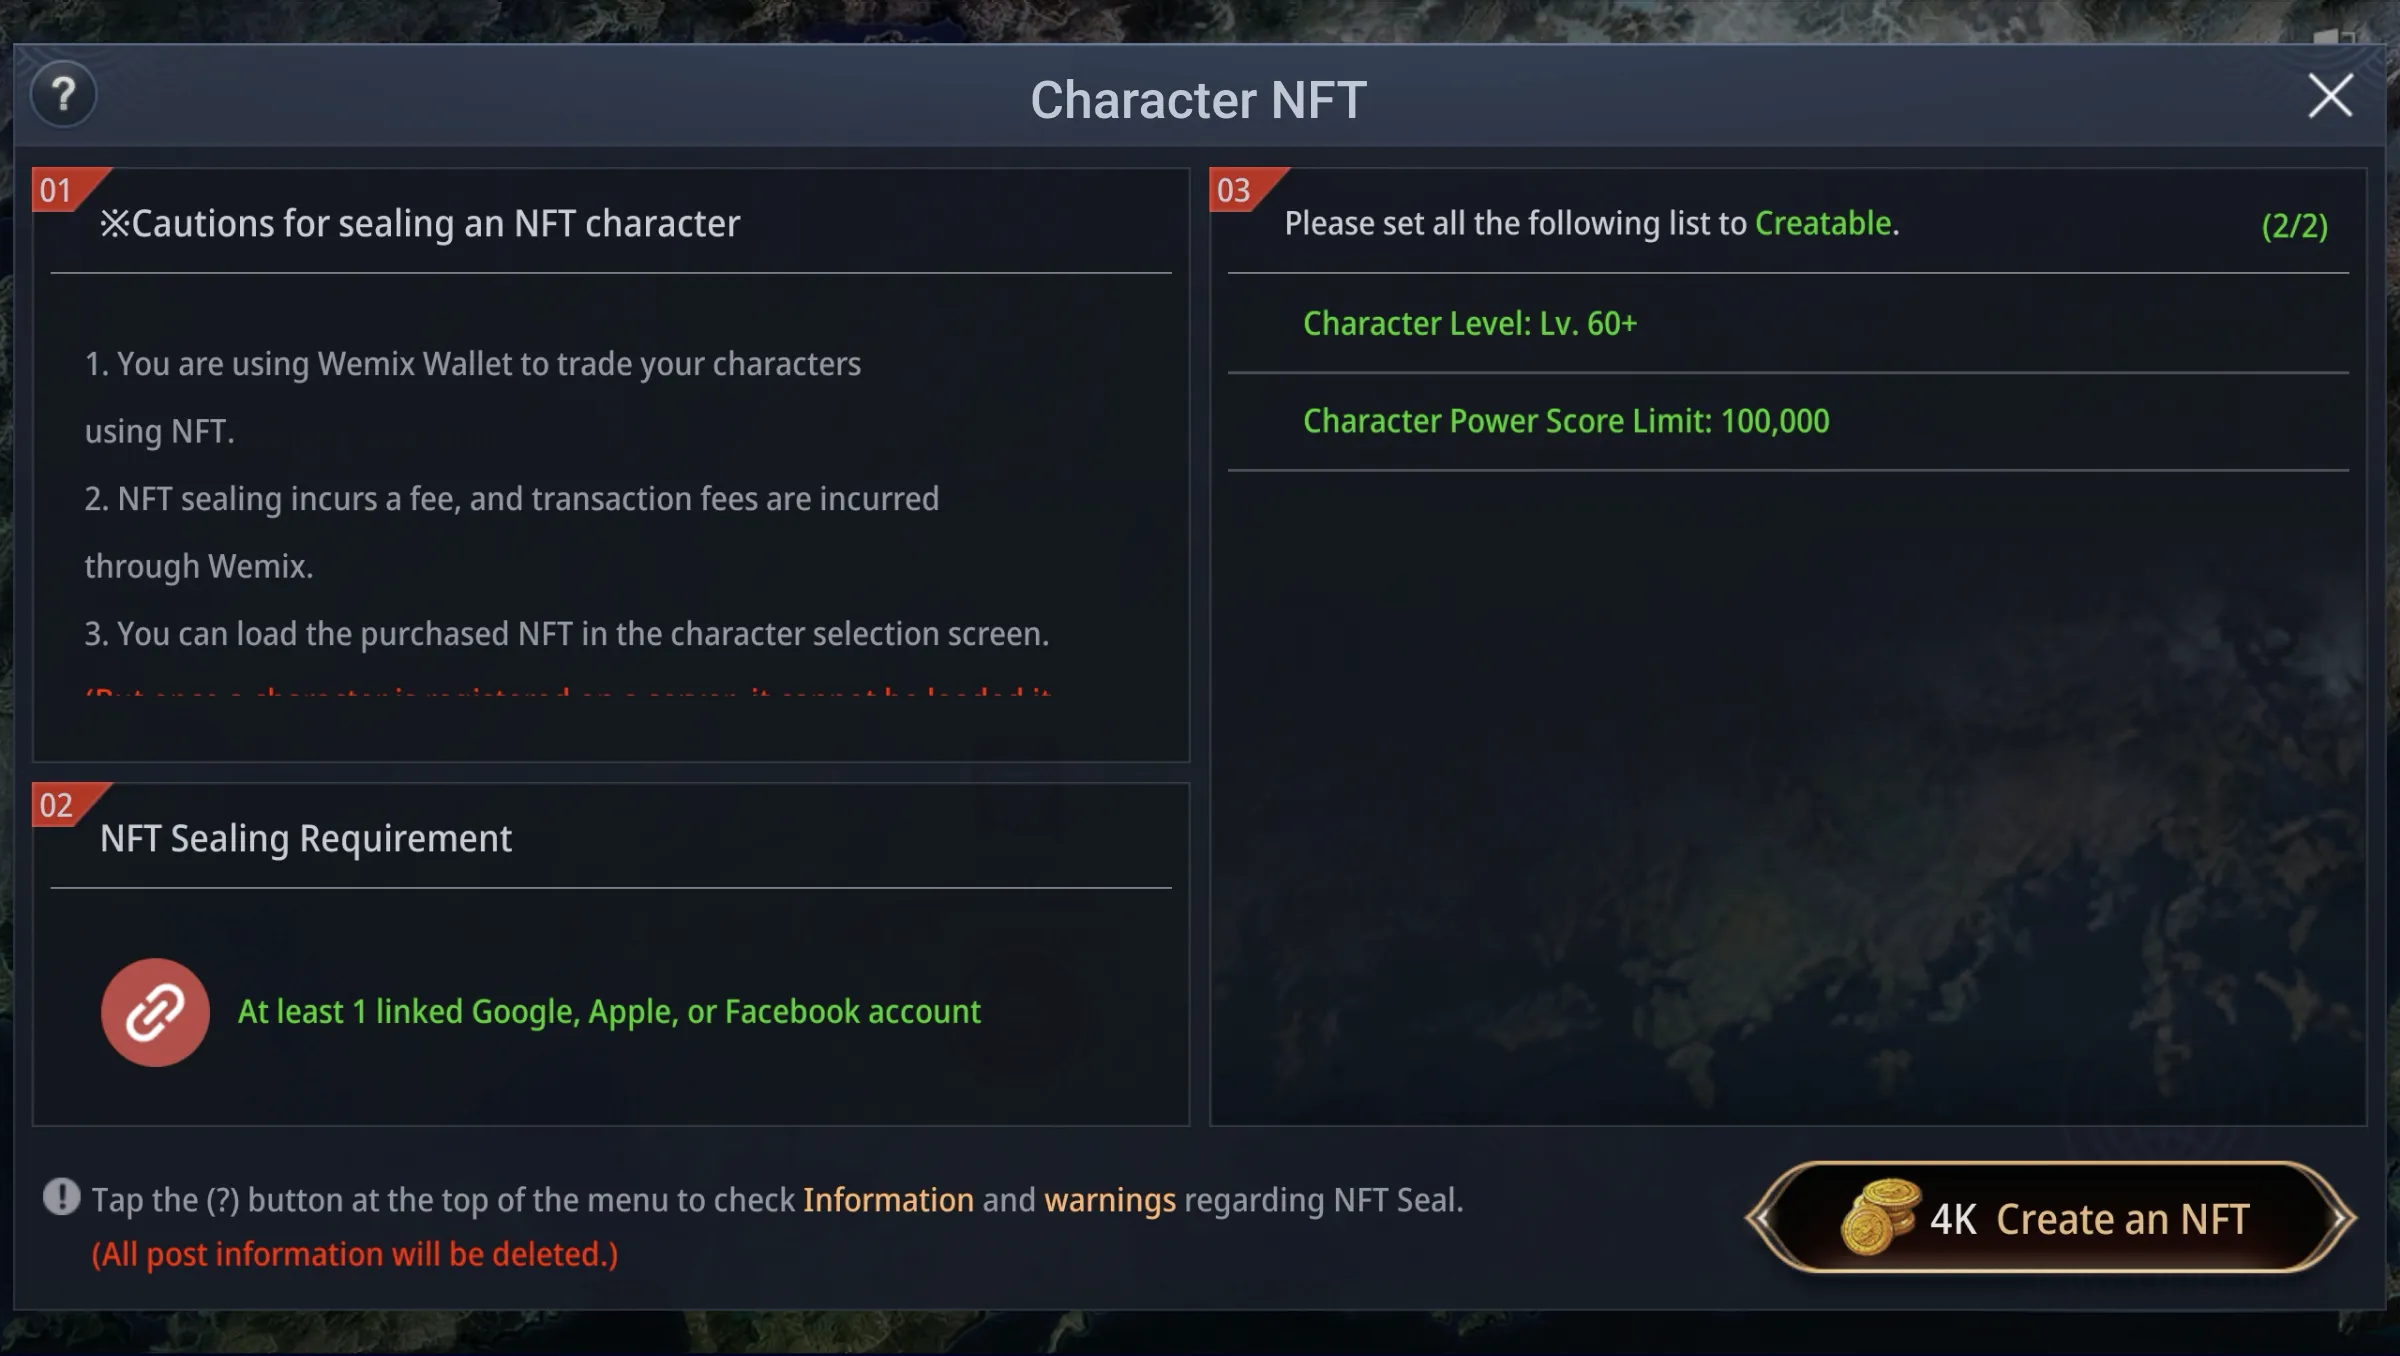2400x1356 pixels.
Task: Click the orange warnings text
Action: click(x=1110, y=1200)
